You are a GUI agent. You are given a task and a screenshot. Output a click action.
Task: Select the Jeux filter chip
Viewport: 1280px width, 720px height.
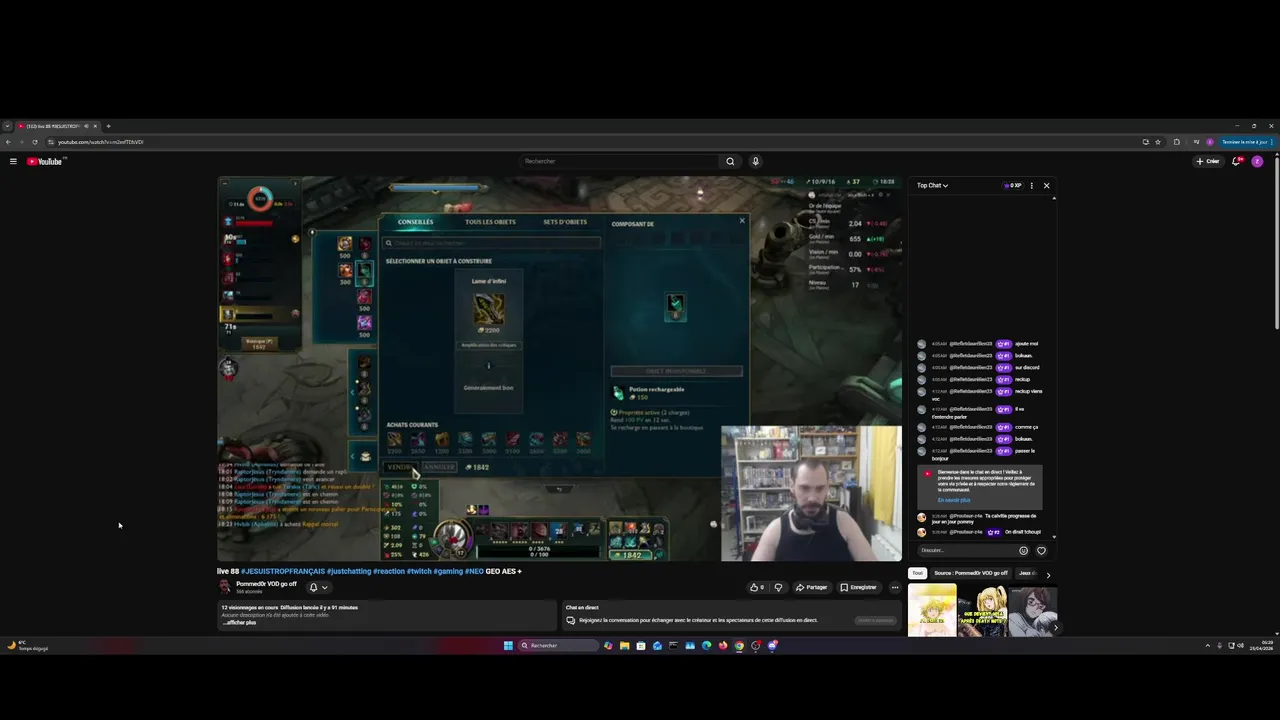pyautogui.click(x=1027, y=573)
